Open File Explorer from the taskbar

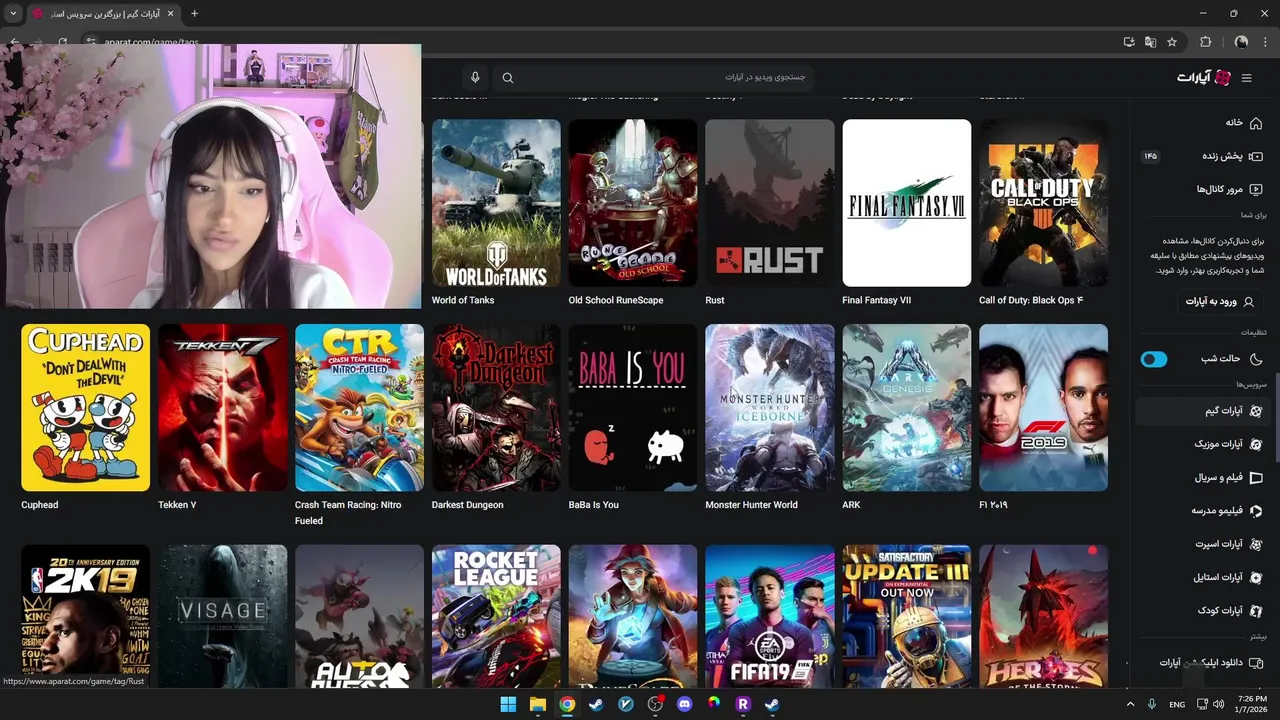(x=537, y=704)
